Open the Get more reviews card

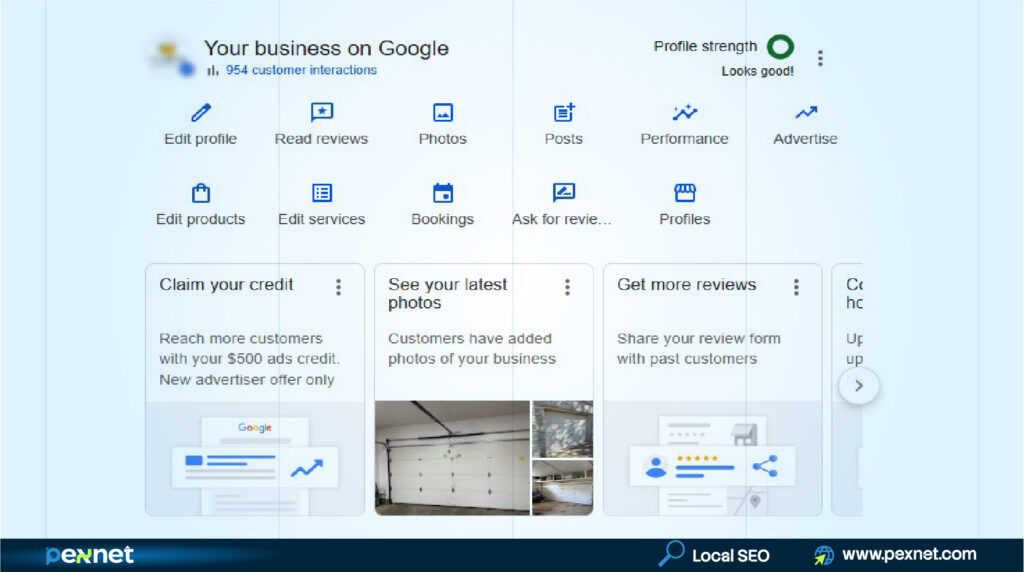pyautogui.click(x=712, y=390)
